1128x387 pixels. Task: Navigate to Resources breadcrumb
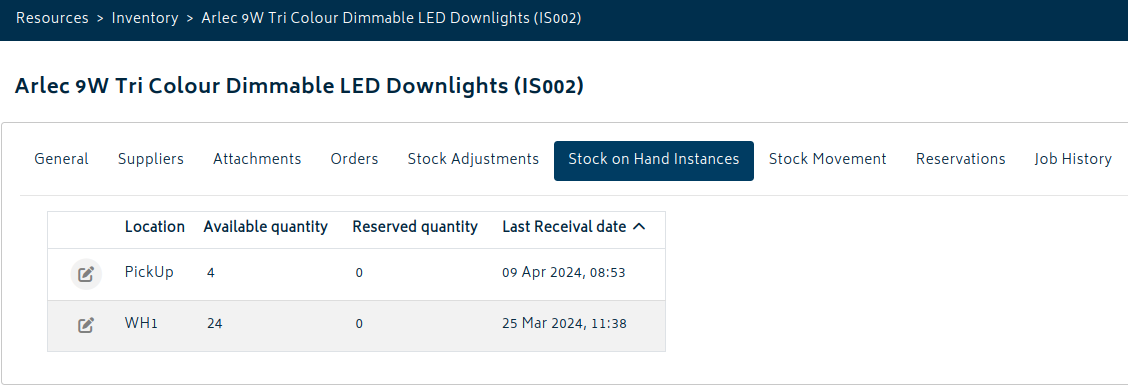pyautogui.click(x=53, y=18)
